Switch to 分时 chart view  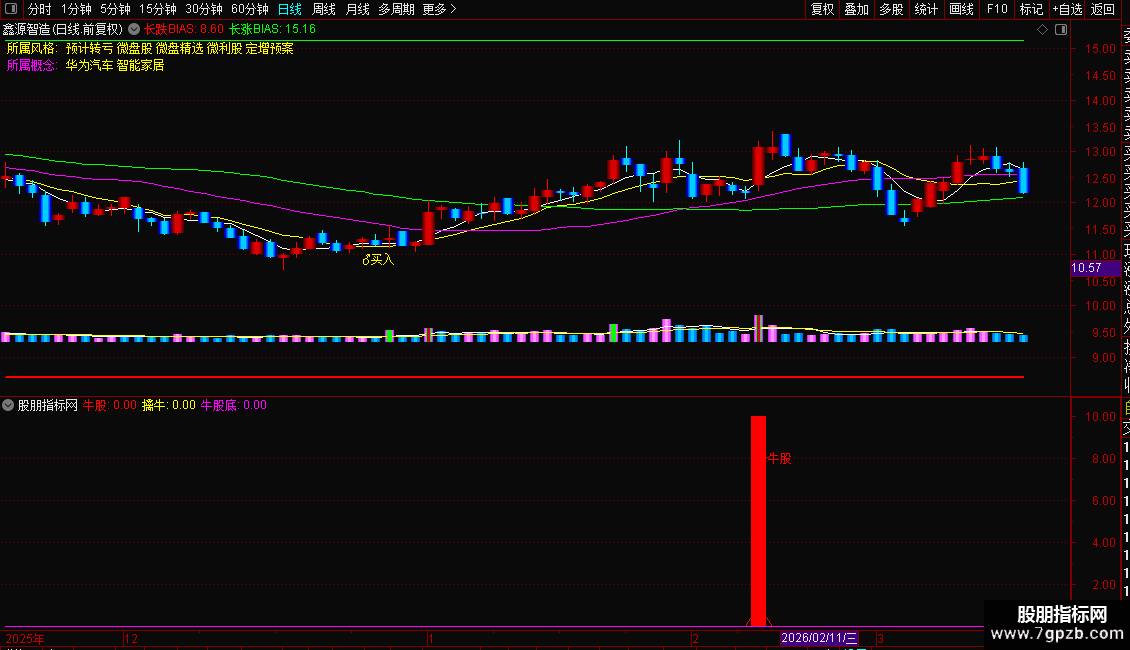[39, 9]
